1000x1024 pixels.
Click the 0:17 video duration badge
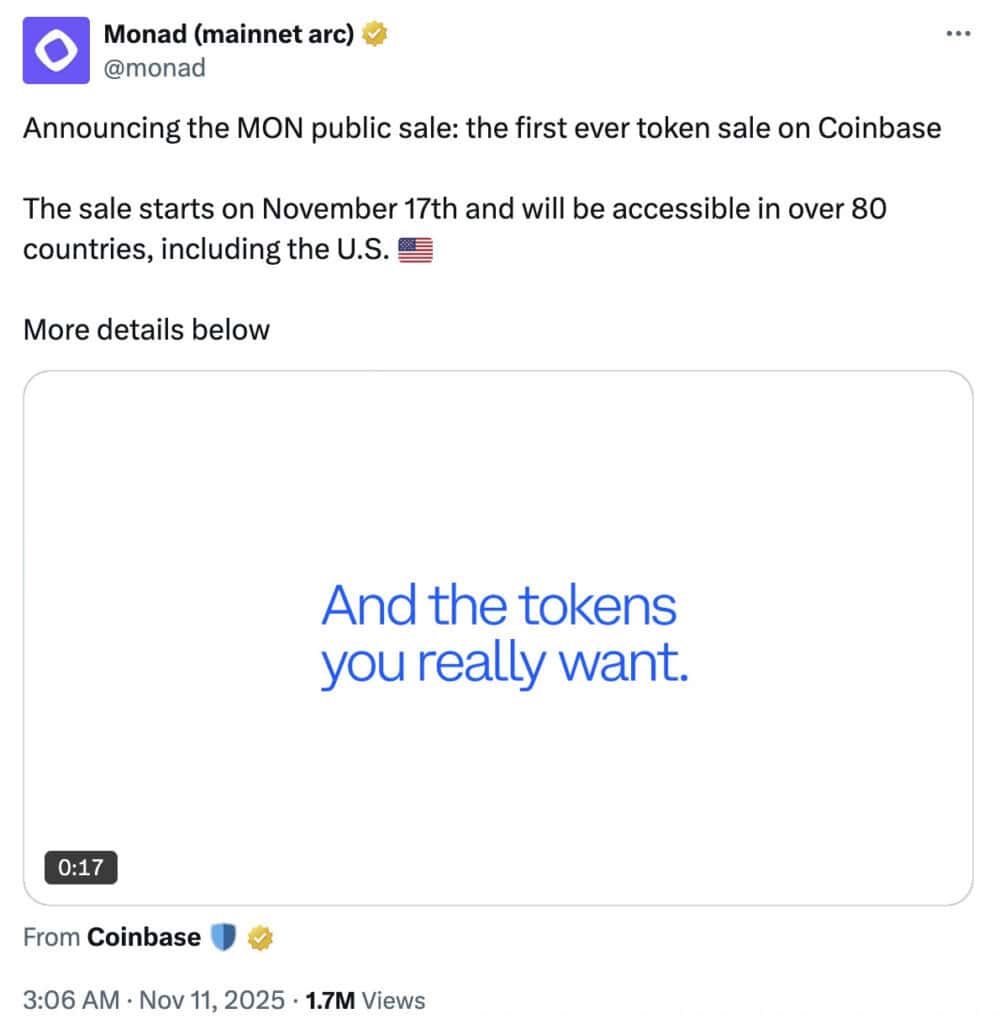click(81, 867)
